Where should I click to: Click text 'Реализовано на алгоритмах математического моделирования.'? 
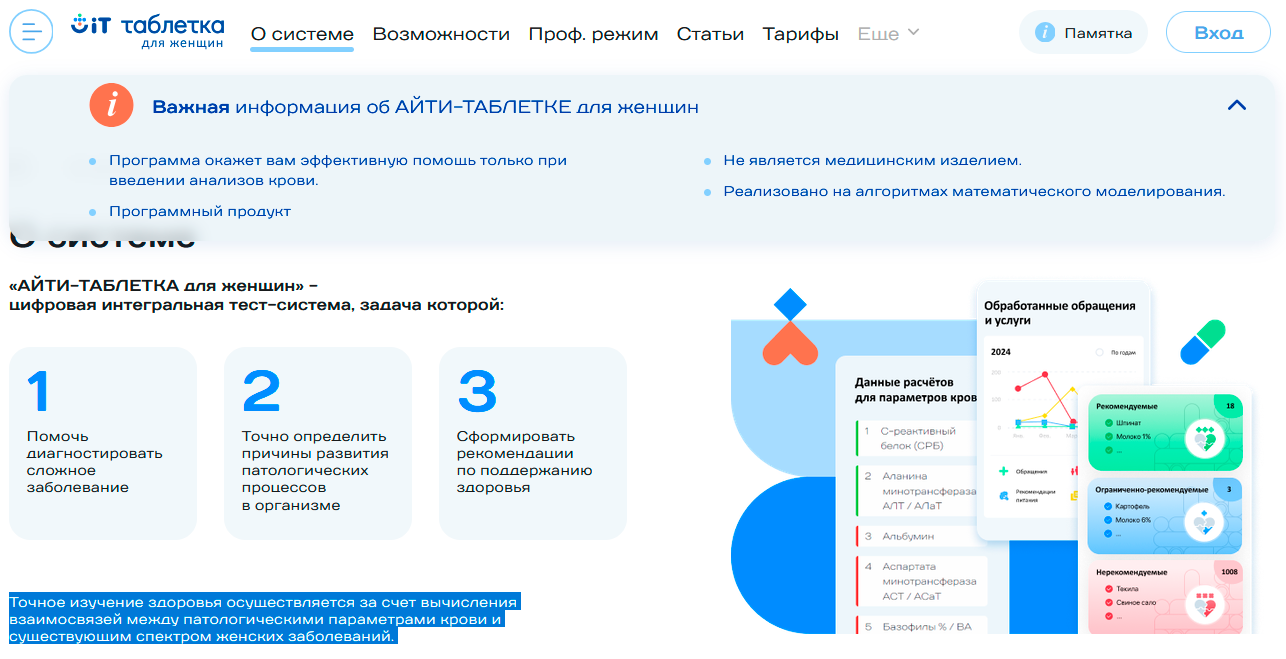click(x=974, y=191)
